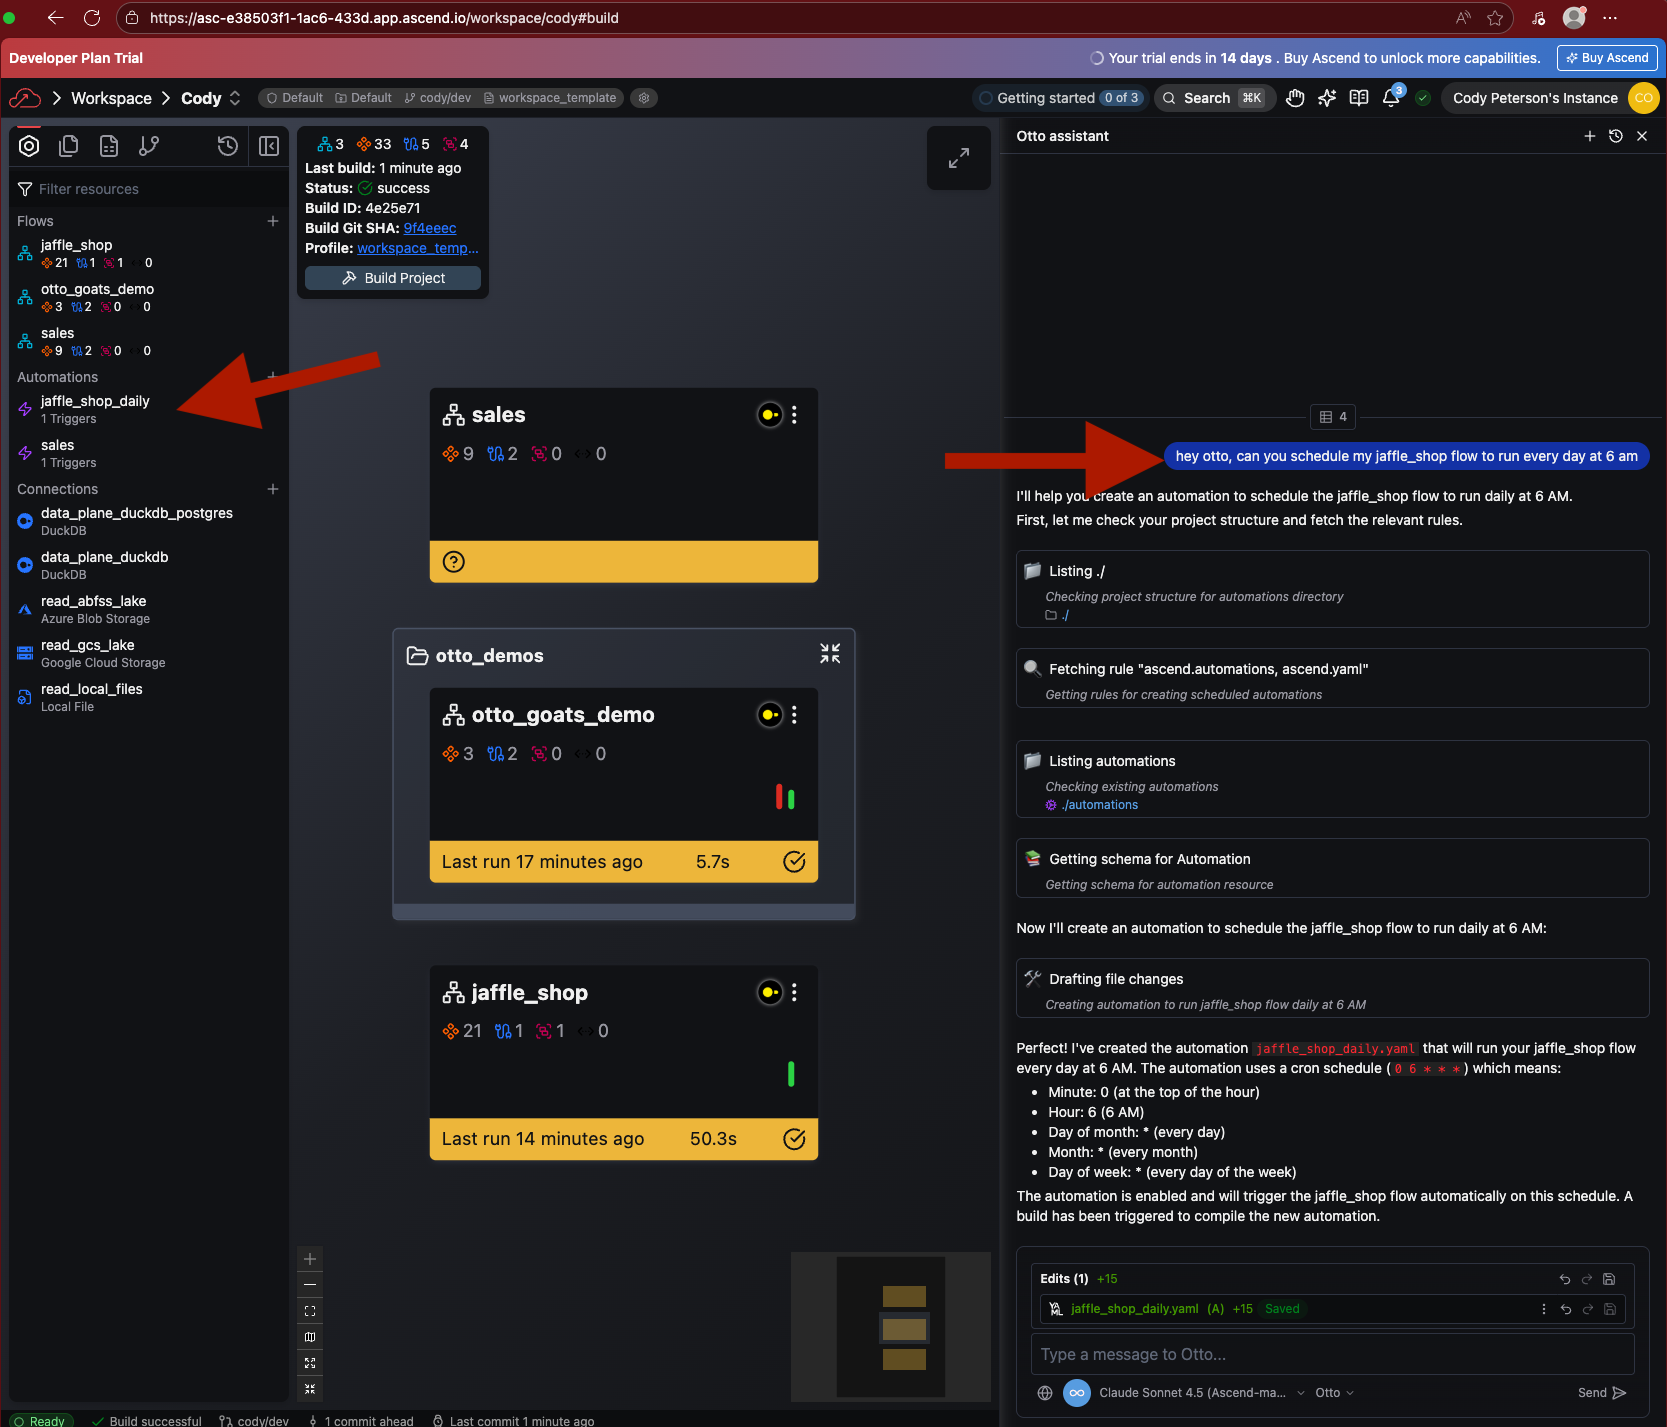Click the hand wave icon in header
This screenshot has width=1667, height=1427.
click(1295, 98)
